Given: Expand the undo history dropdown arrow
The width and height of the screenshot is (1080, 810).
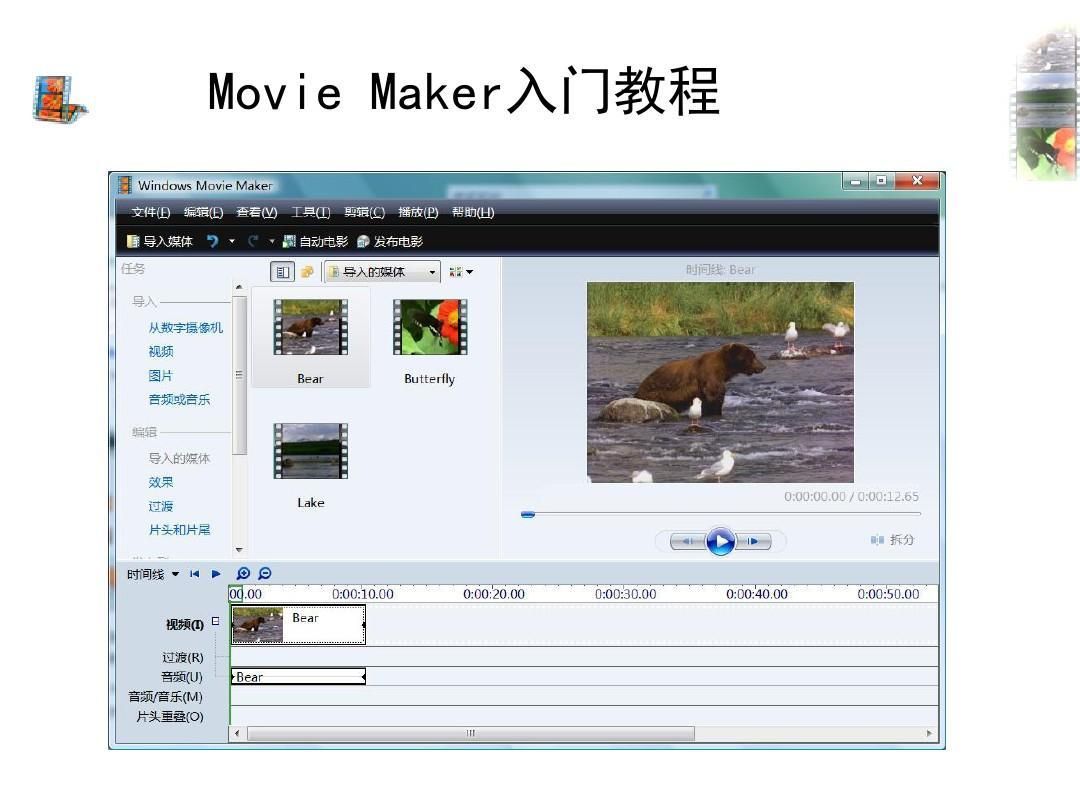Looking at the screenshot, I should [231, 241].
